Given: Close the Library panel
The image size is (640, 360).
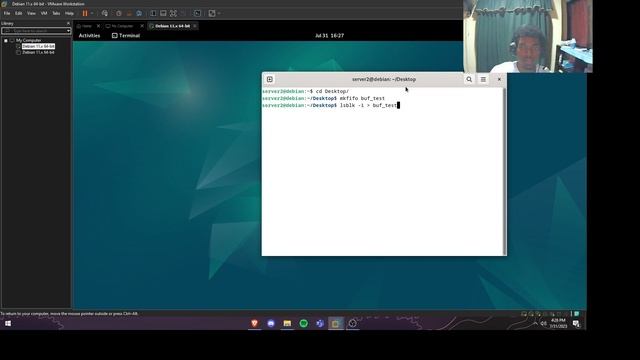Looking at the screenshot, I should 68,23.
